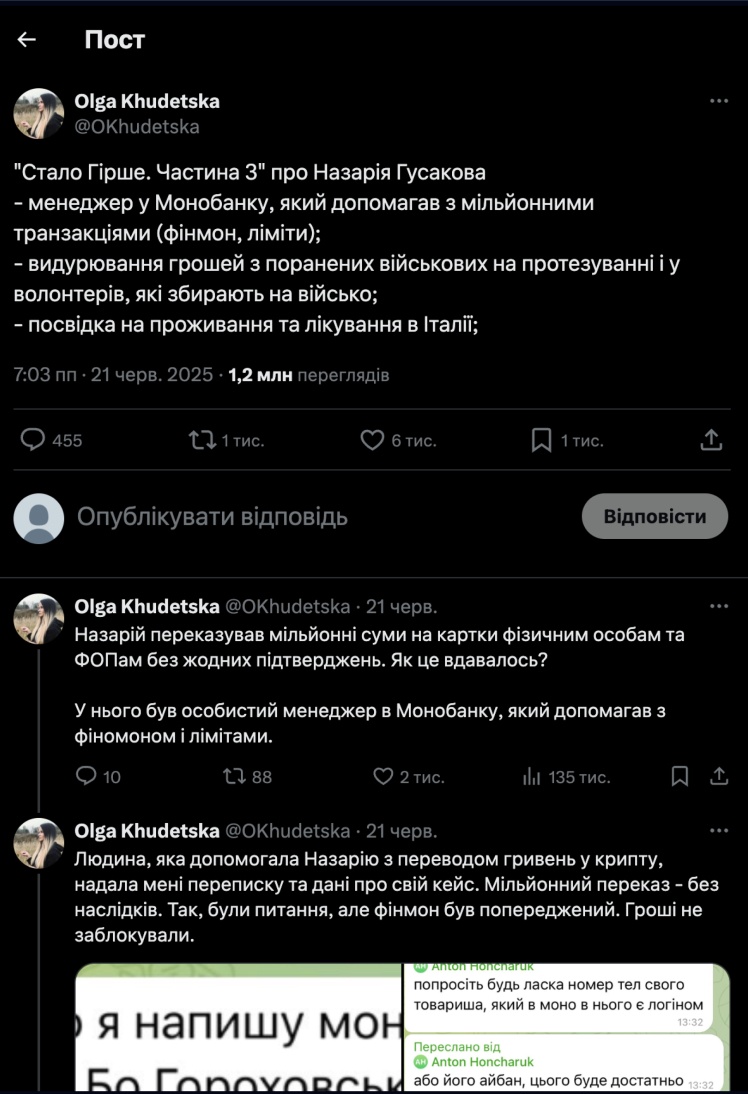Click the back arrow icon
Viewport: 748px width, 1094px height.
click(x=27, y=39)
